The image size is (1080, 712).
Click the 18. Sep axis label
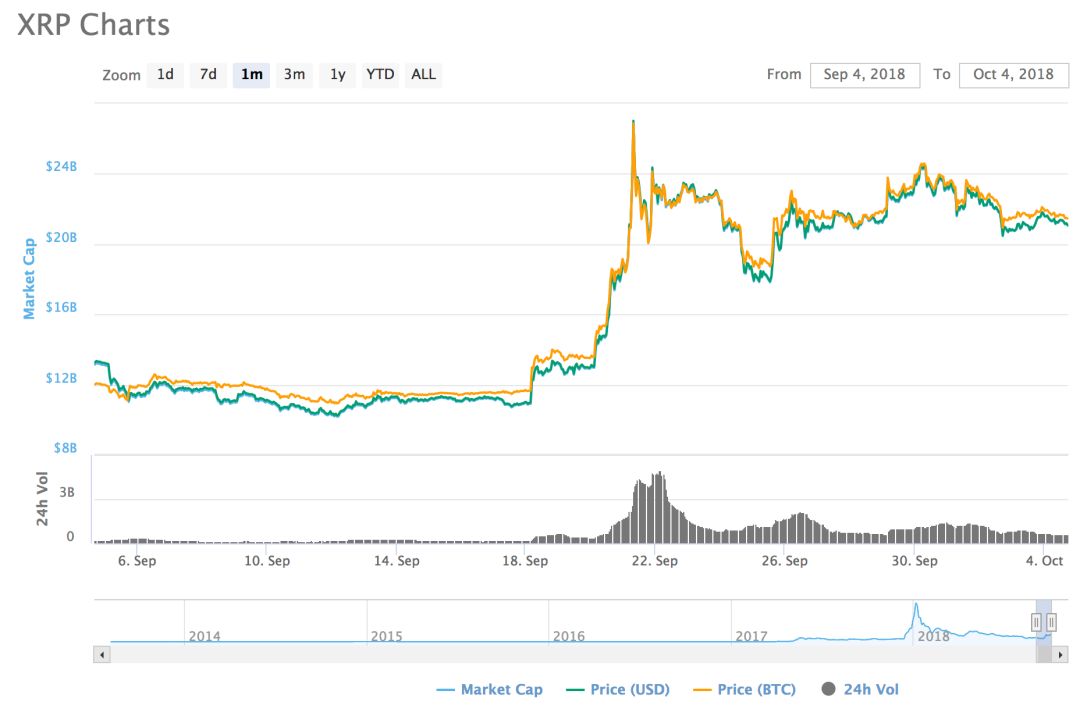click(525, 561)
